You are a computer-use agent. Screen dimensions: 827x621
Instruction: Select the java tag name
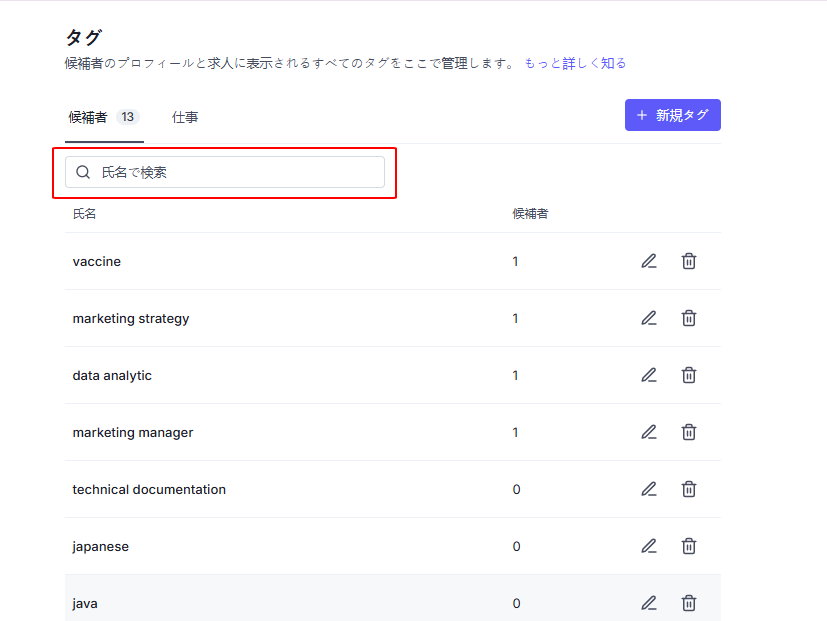(85, 604)
